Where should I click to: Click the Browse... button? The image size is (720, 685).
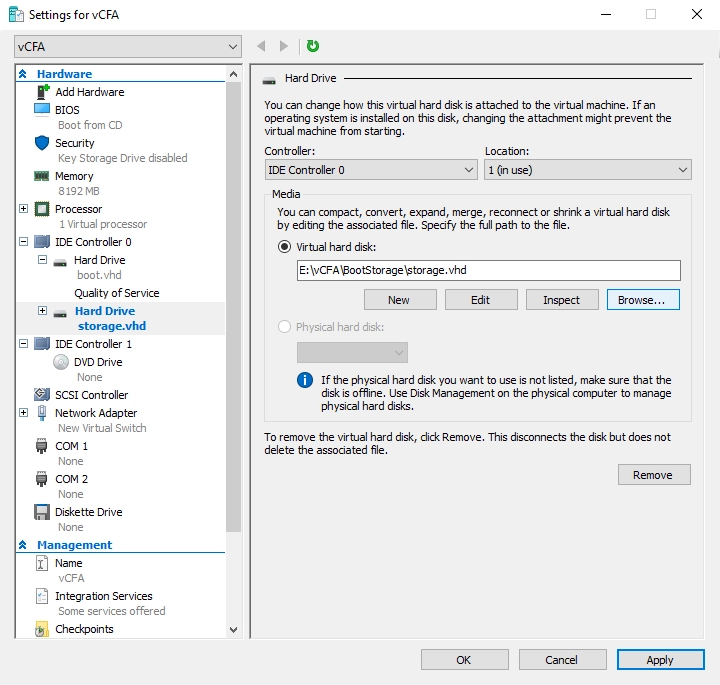coord(643,300)
